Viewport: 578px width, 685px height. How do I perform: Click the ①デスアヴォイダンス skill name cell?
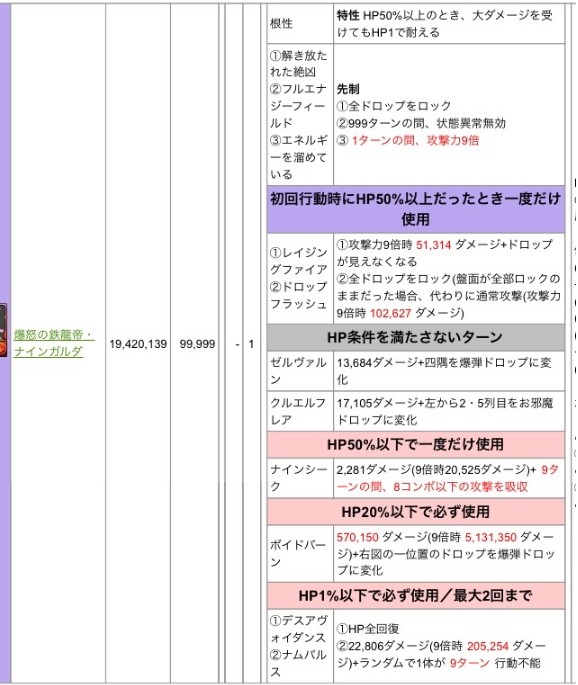tap(300, 646)
